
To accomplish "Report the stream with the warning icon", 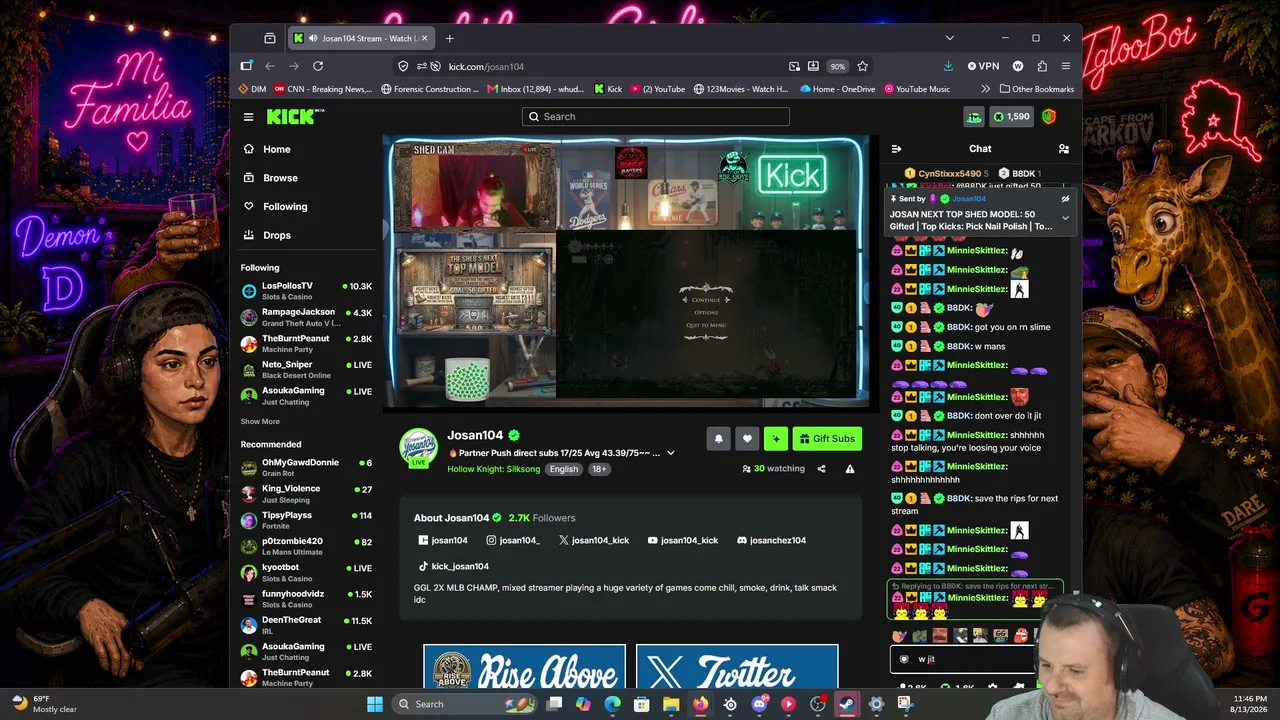I will coord(850,469).
